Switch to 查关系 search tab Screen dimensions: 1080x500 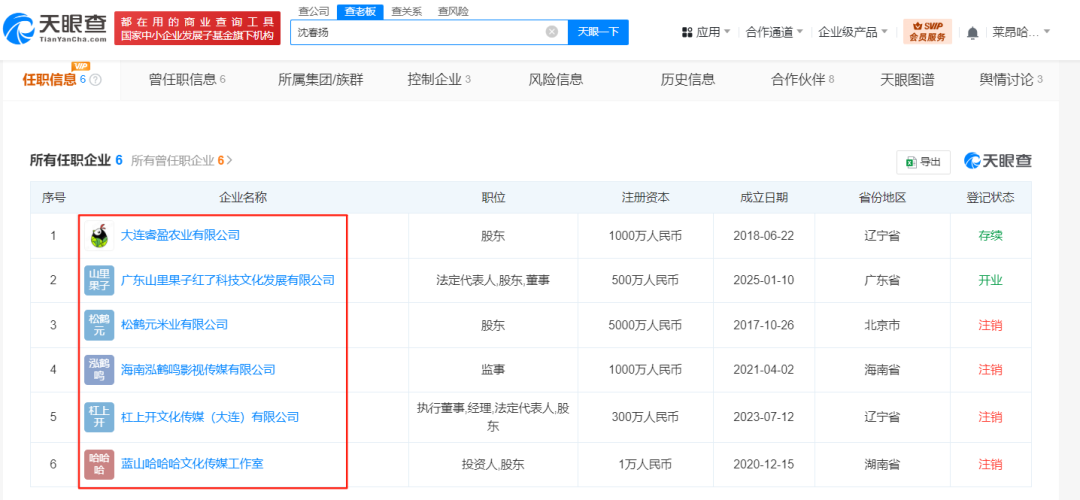point(406,11)
